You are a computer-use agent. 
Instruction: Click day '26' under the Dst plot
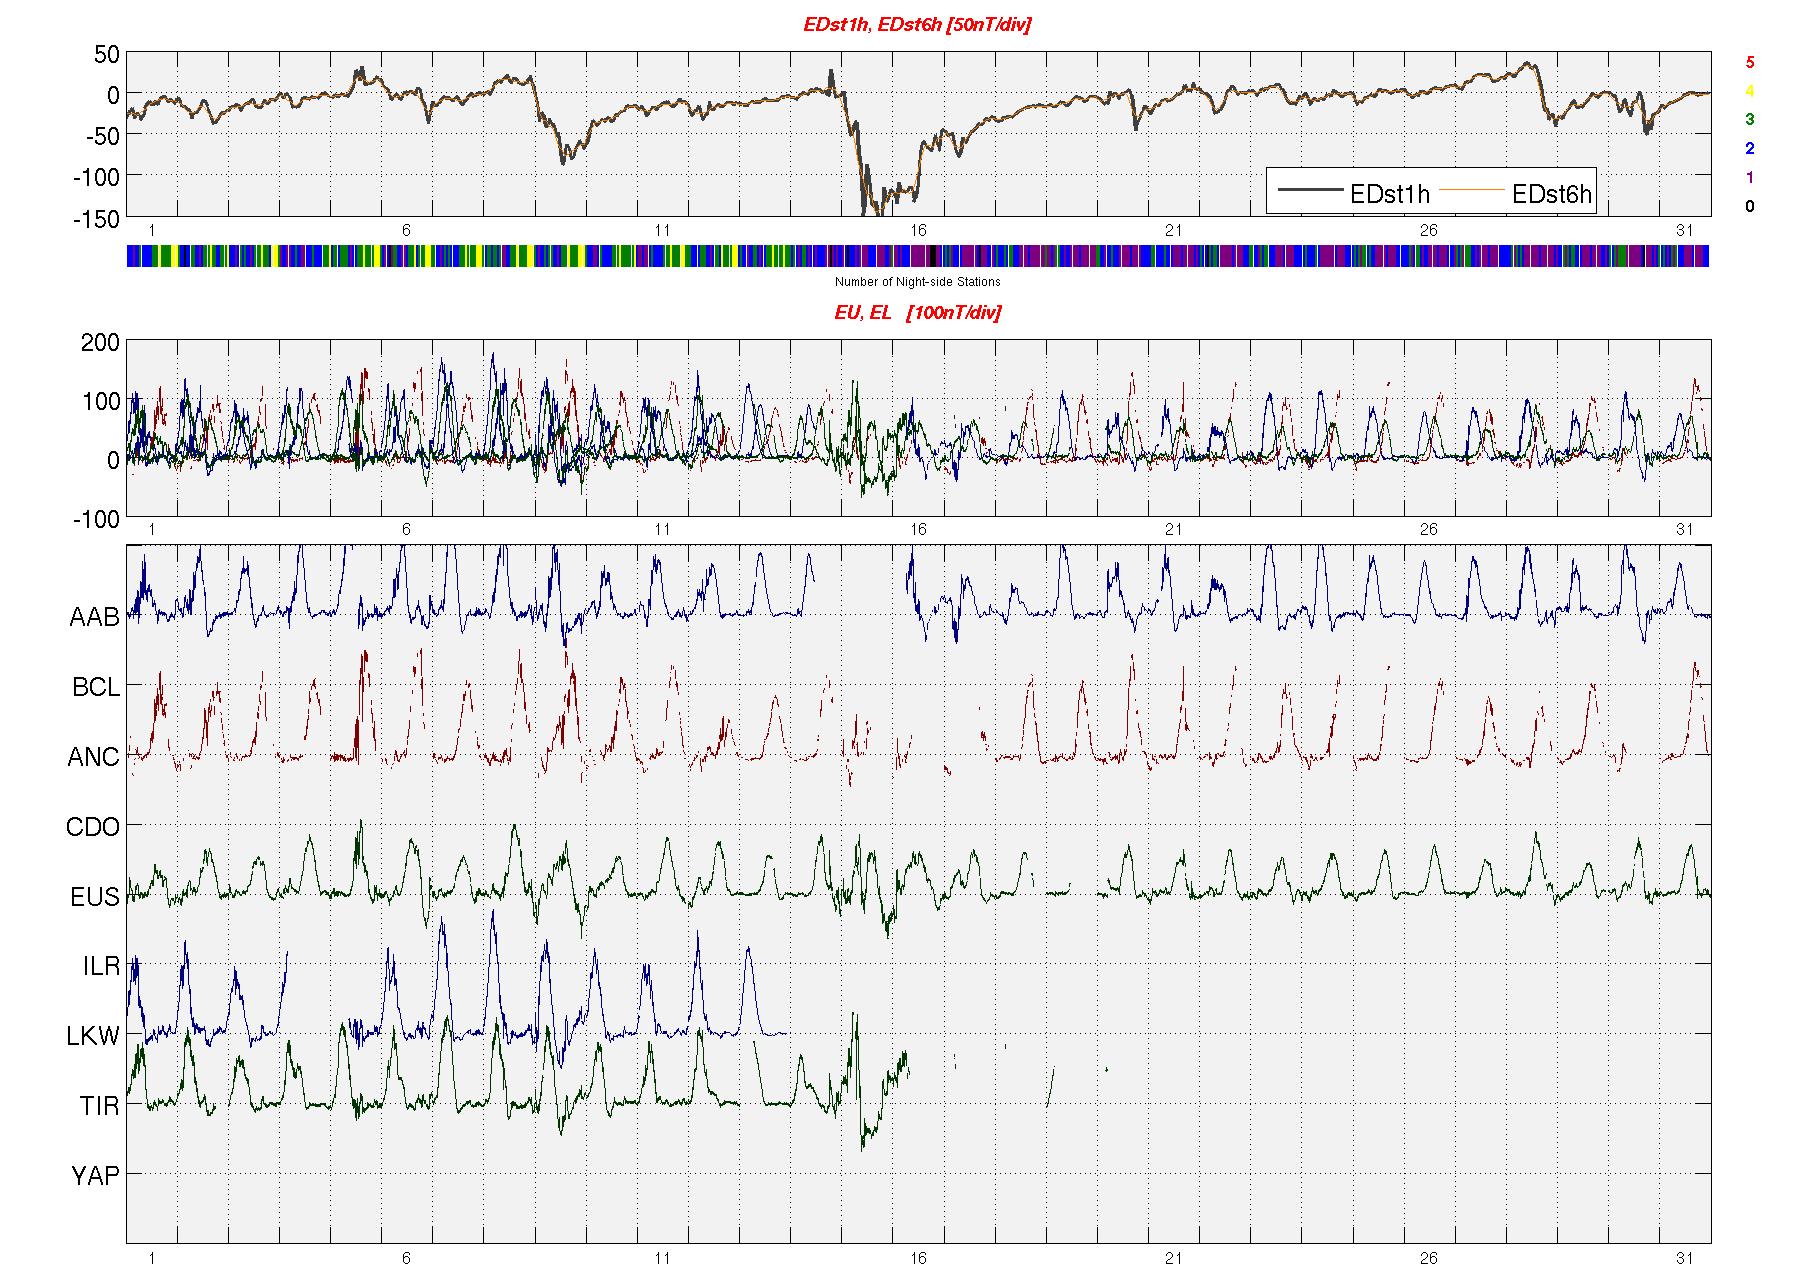(x=1428, y=230)
